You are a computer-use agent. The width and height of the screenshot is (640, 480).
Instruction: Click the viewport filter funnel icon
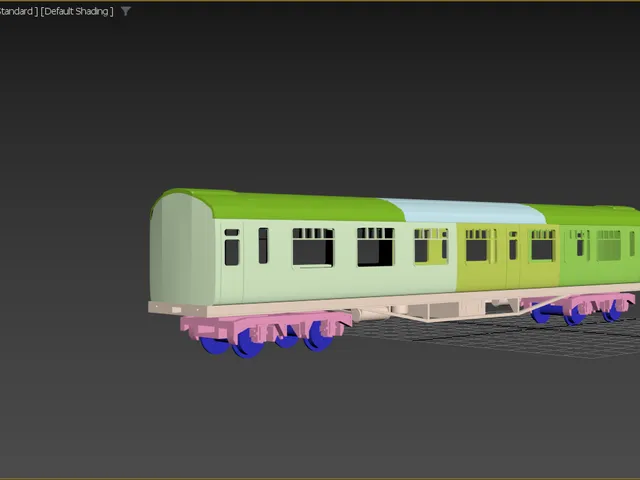[126, 11]
